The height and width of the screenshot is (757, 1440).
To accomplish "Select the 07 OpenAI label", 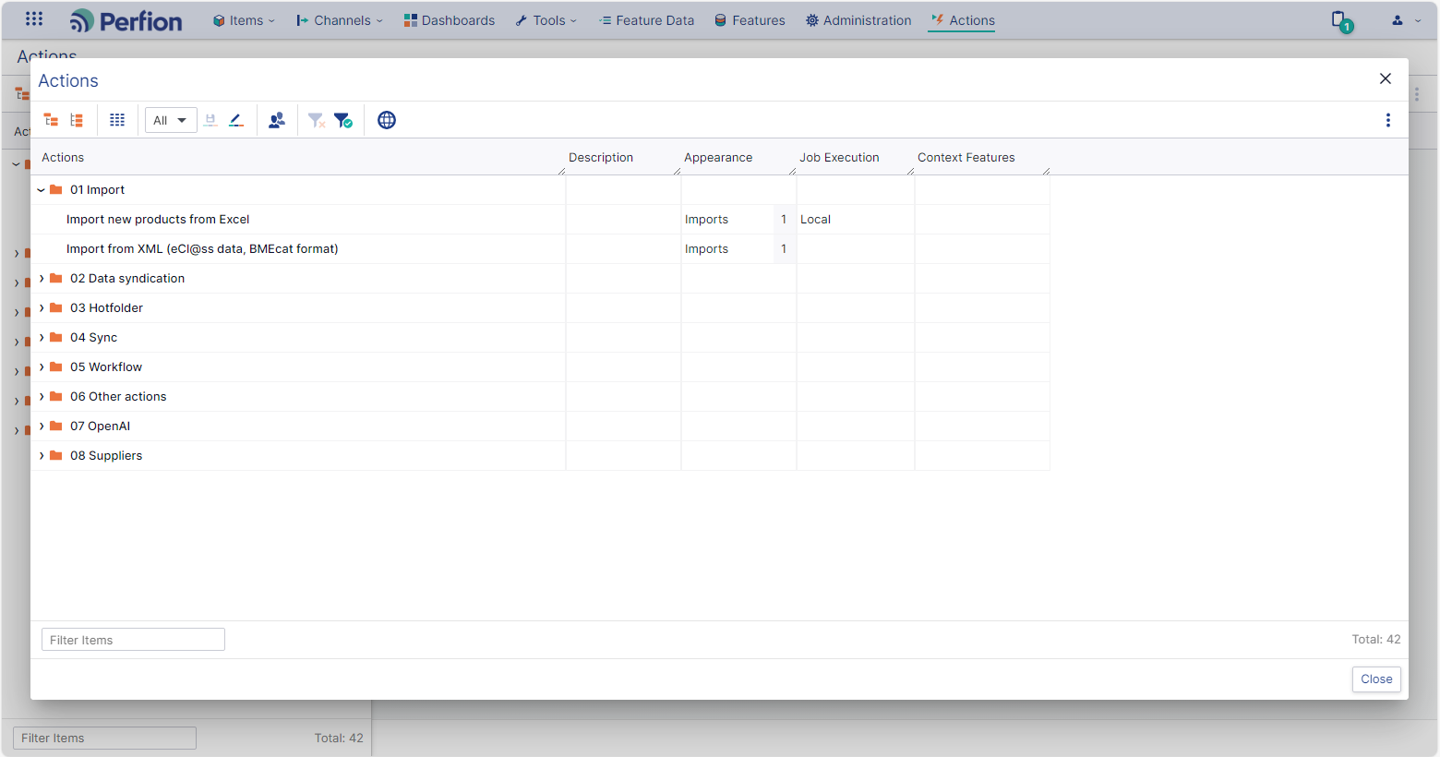I will click(x=100, y=426).
